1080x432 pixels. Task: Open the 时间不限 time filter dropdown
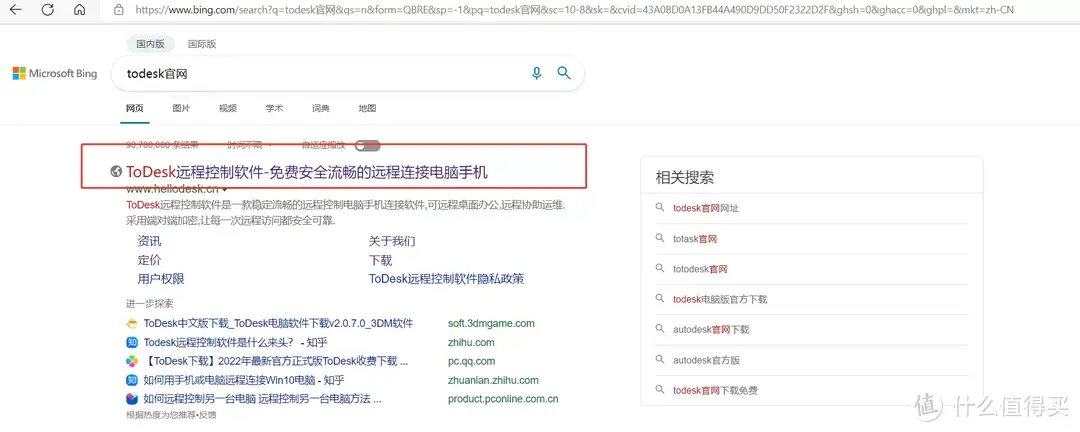(x=249, y=145)
